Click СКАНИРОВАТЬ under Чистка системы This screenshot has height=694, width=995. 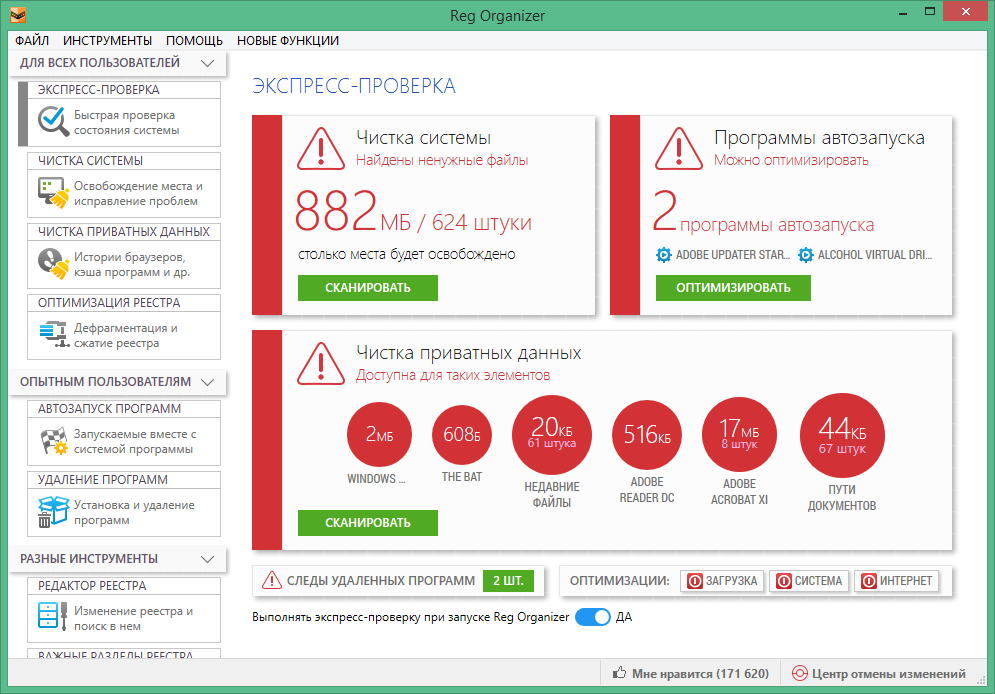coord(367,288)
